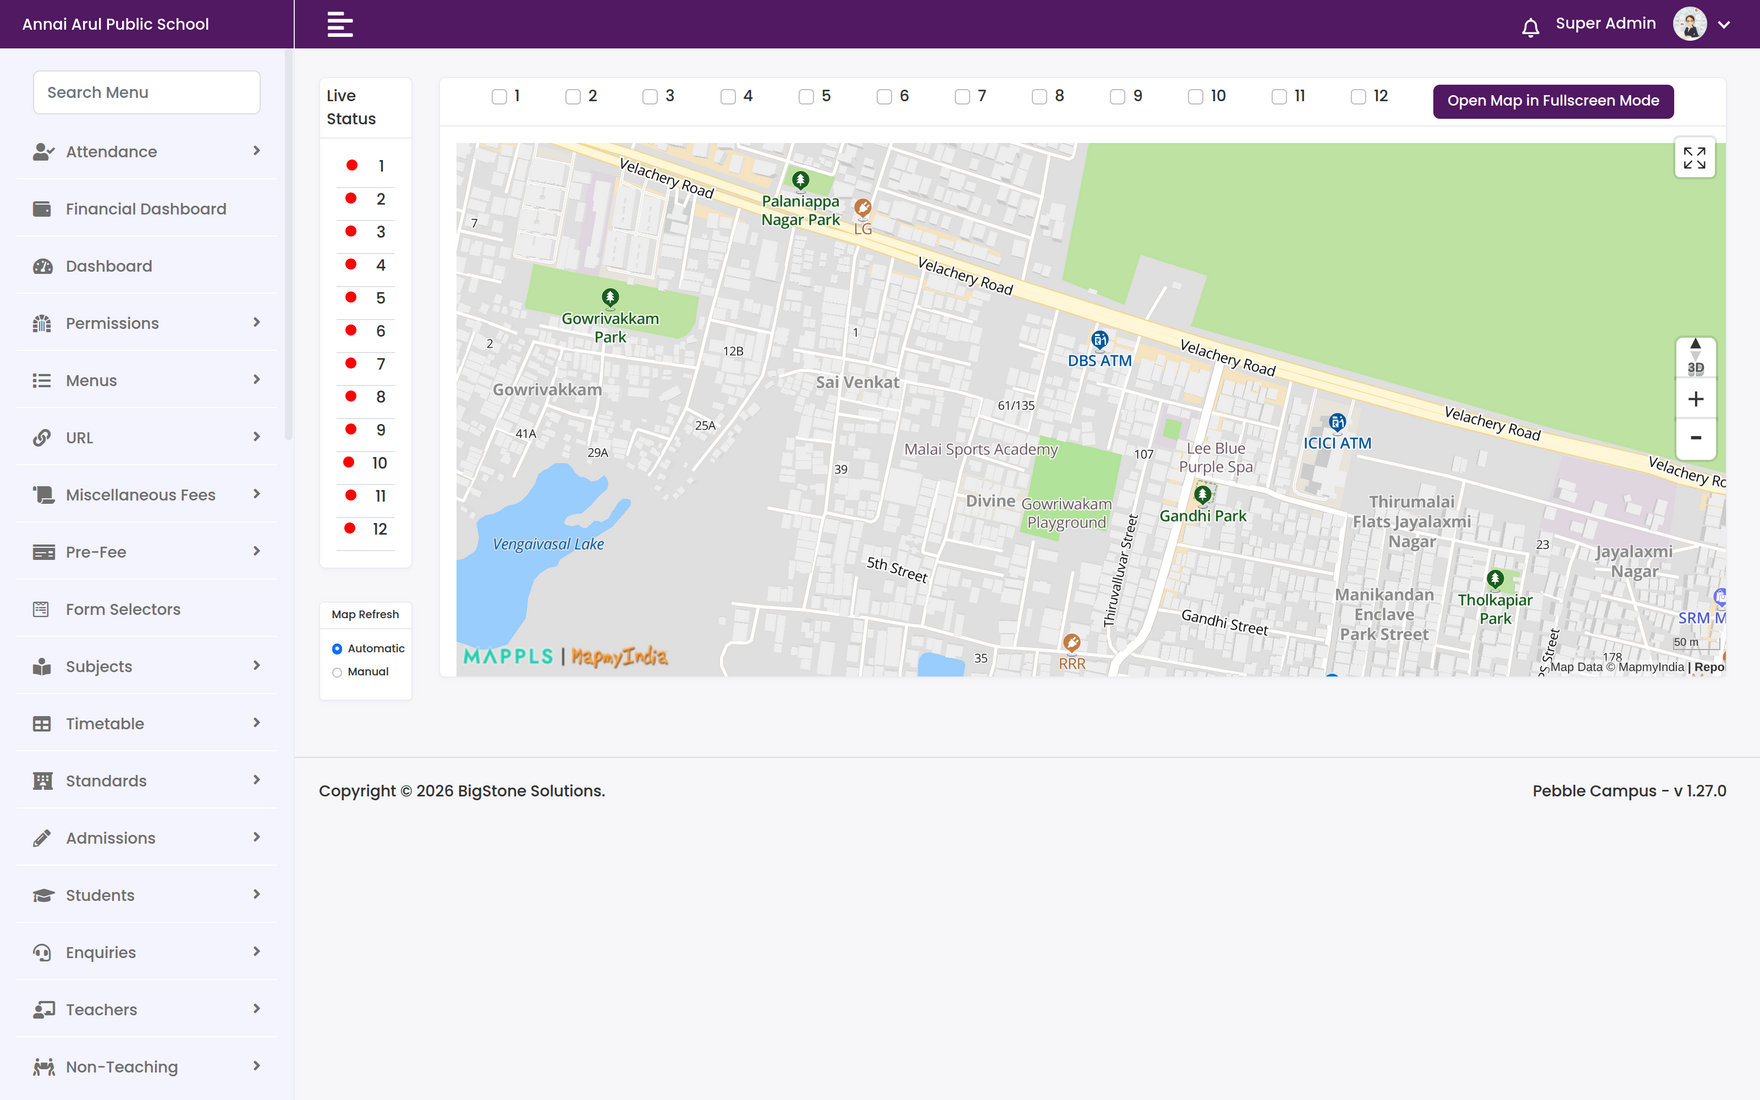1760x1100 pixels.
Task: Click live status row 10
Action: click(x=366, y=463)
